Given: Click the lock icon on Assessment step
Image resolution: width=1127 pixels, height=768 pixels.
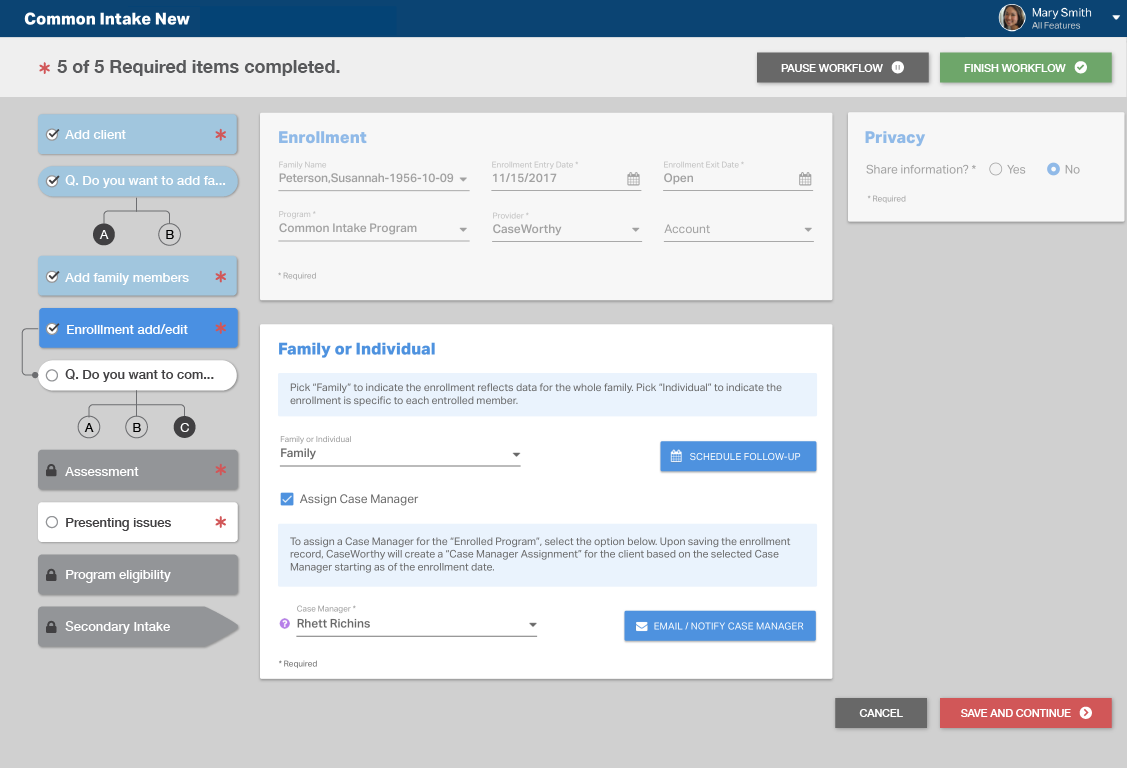Looking at the screenshot, I should [51, 471].
